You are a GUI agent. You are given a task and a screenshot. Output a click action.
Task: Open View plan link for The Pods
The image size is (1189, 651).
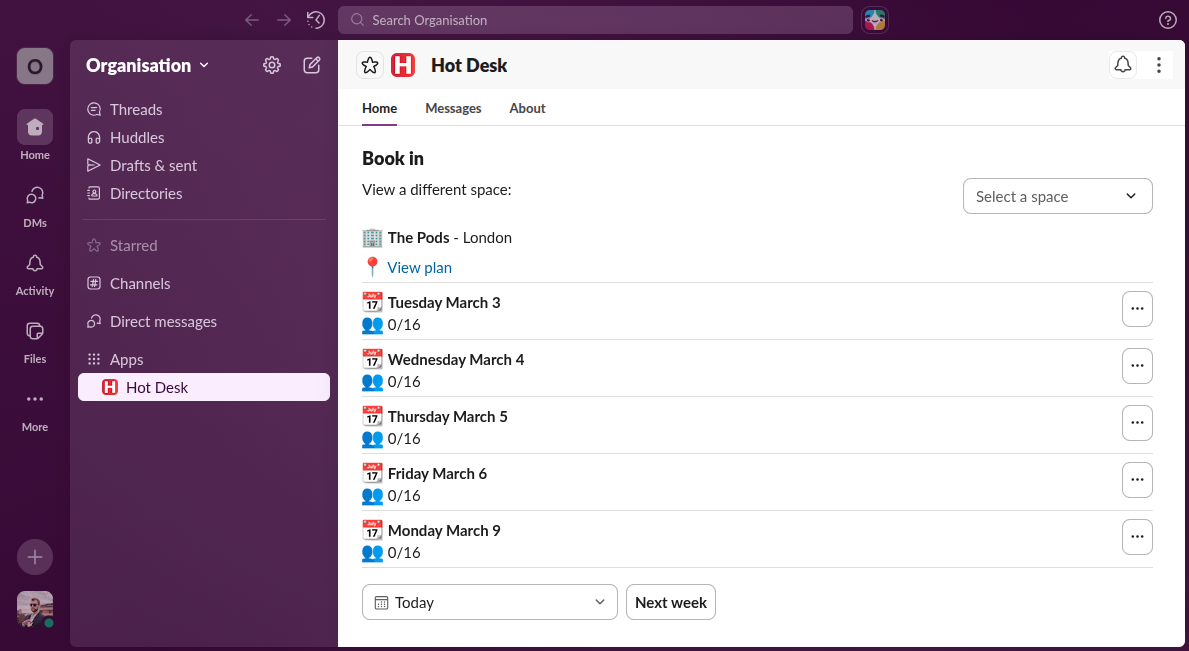pyautogui.click(x=419, y=267)
